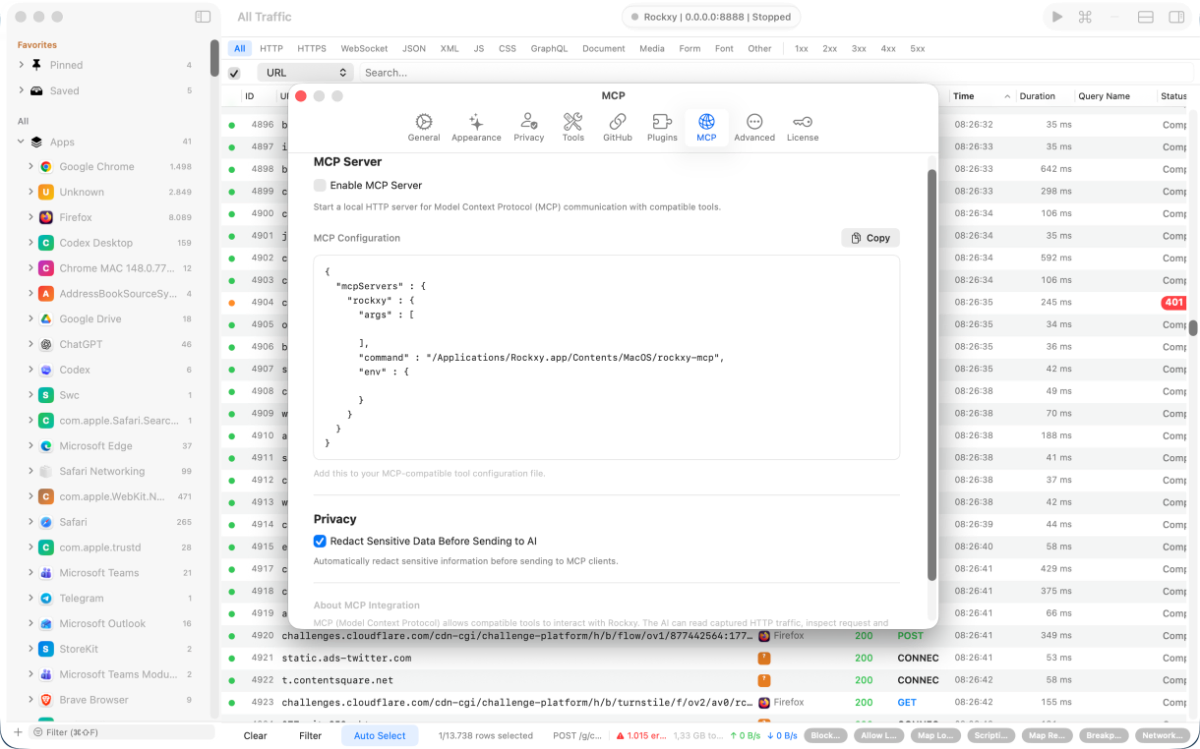This screenshot has height=749, width=1200.
Task: Switch to the side-by-side layout icon
Action: [x=1176, y=17]
